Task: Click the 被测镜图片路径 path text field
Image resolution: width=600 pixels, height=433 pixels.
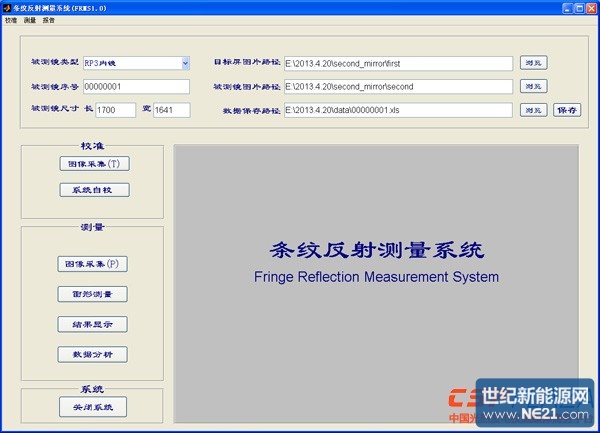Action: [x=398, y=87]
